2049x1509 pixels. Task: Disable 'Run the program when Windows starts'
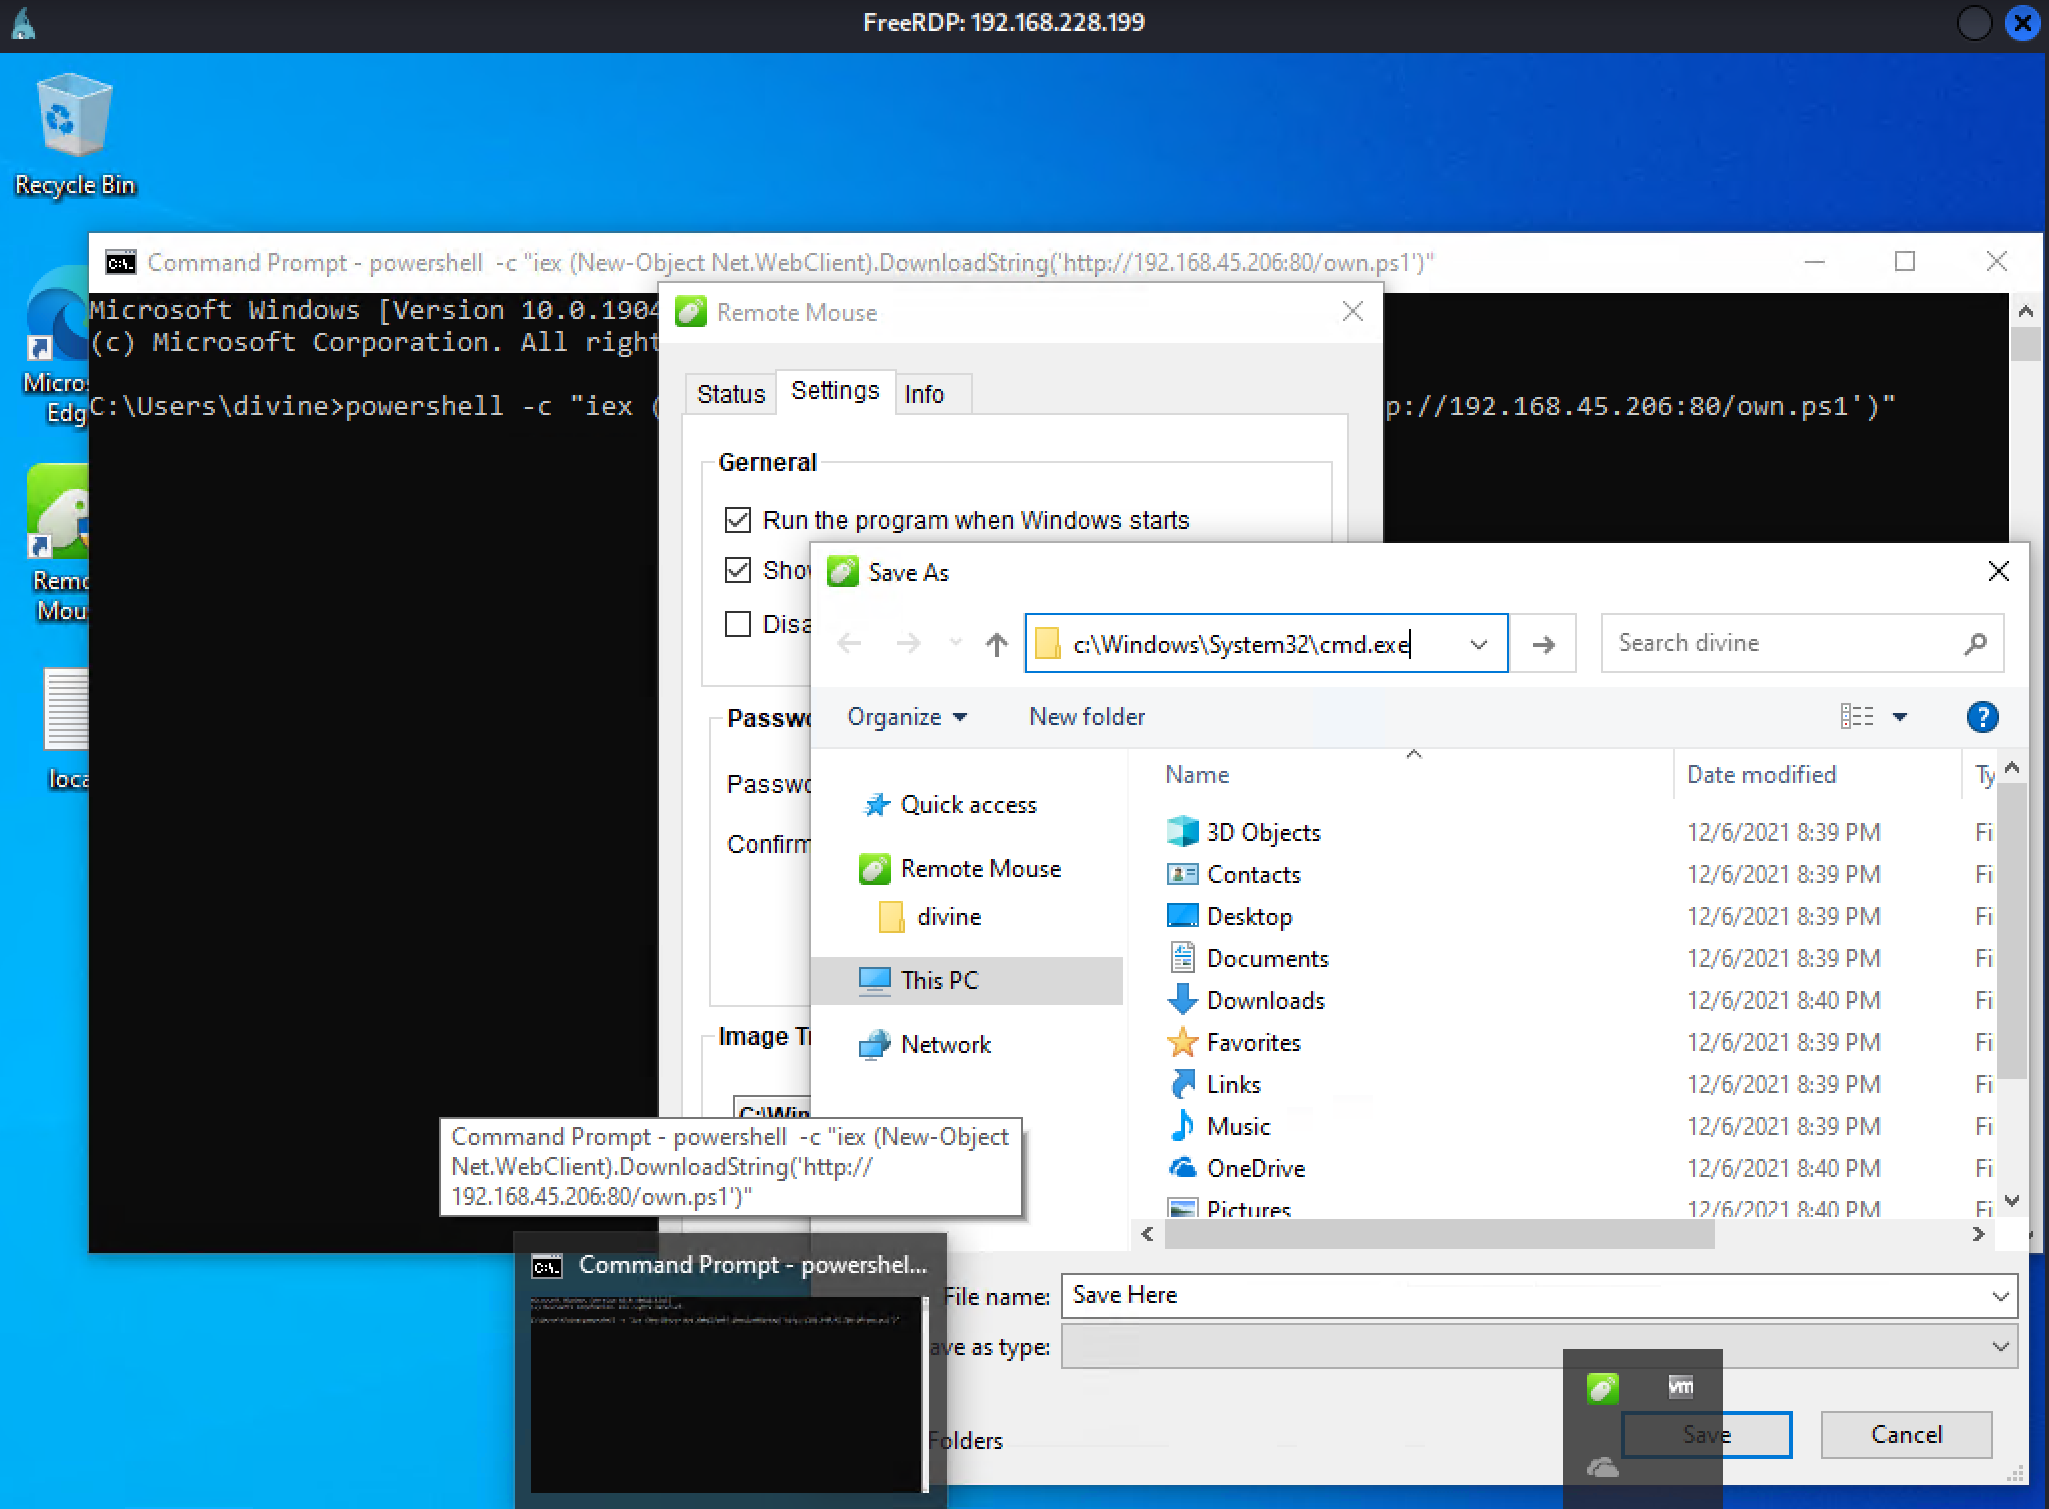(x=738, y=520)
